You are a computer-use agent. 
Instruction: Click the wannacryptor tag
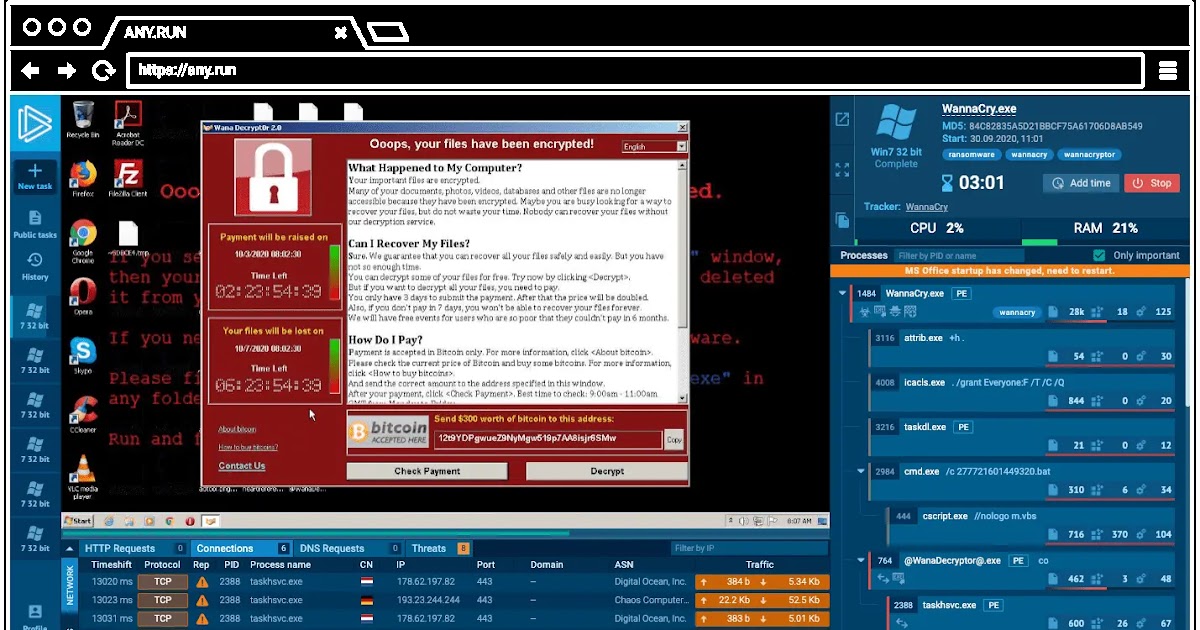click(x=1090, y=155)
